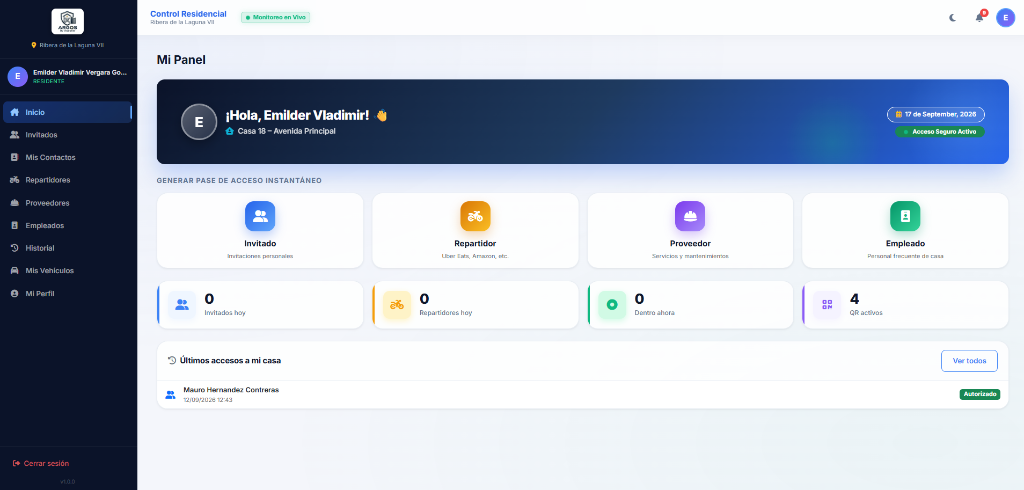Viewport: 1024px width, 490px height.
Task: Open Historial menu item
Action: 67,248
